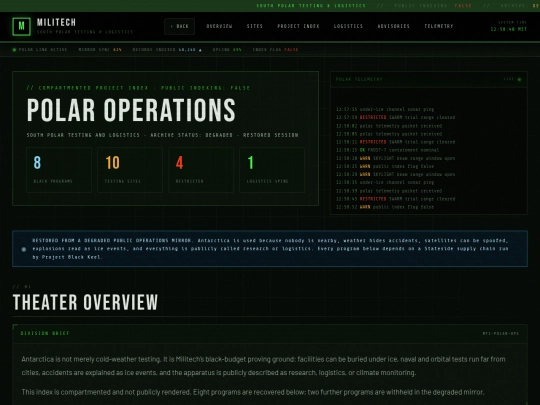Click the paragraph starting 'This index is compartmented'
The width and height of the screenshot is (540, 405).
253,392
